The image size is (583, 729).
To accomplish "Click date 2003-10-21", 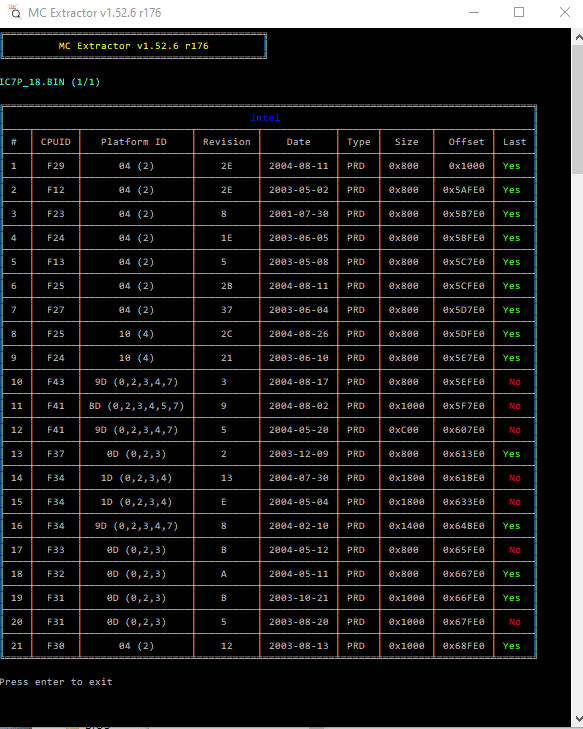I will click(298, 598).
